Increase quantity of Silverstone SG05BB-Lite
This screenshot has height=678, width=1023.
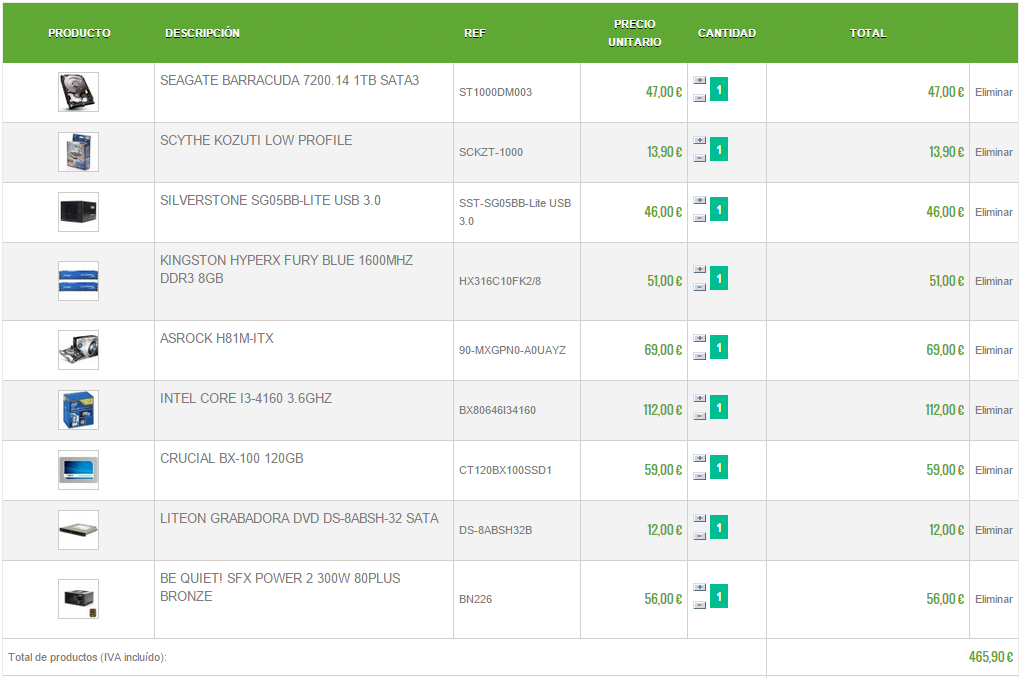[x=699, y=200]
